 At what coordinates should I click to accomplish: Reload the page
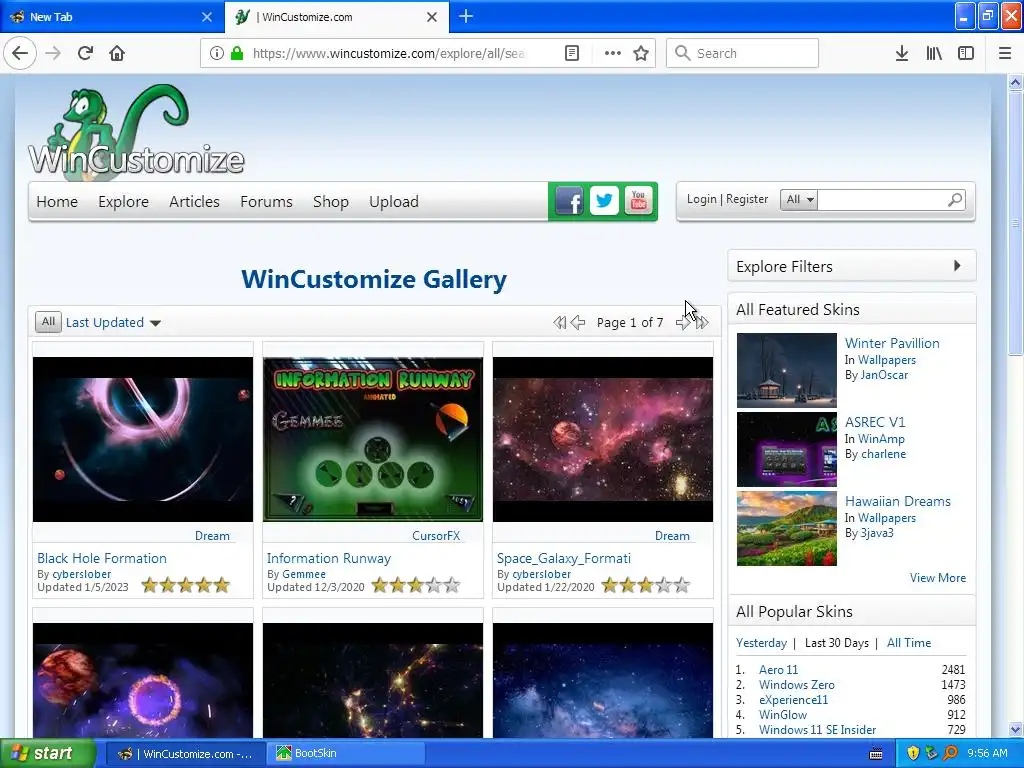(x=85, y=53)
